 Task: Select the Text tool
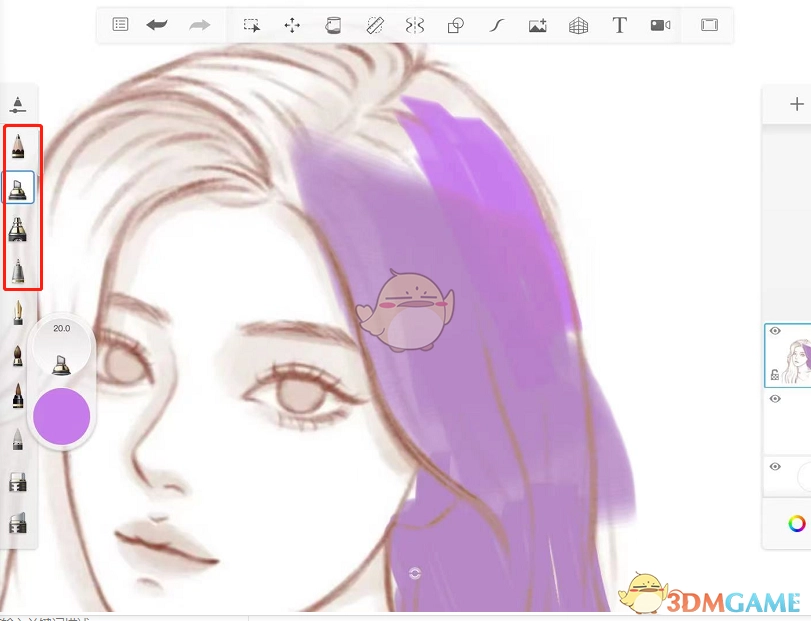coord(620,25)
